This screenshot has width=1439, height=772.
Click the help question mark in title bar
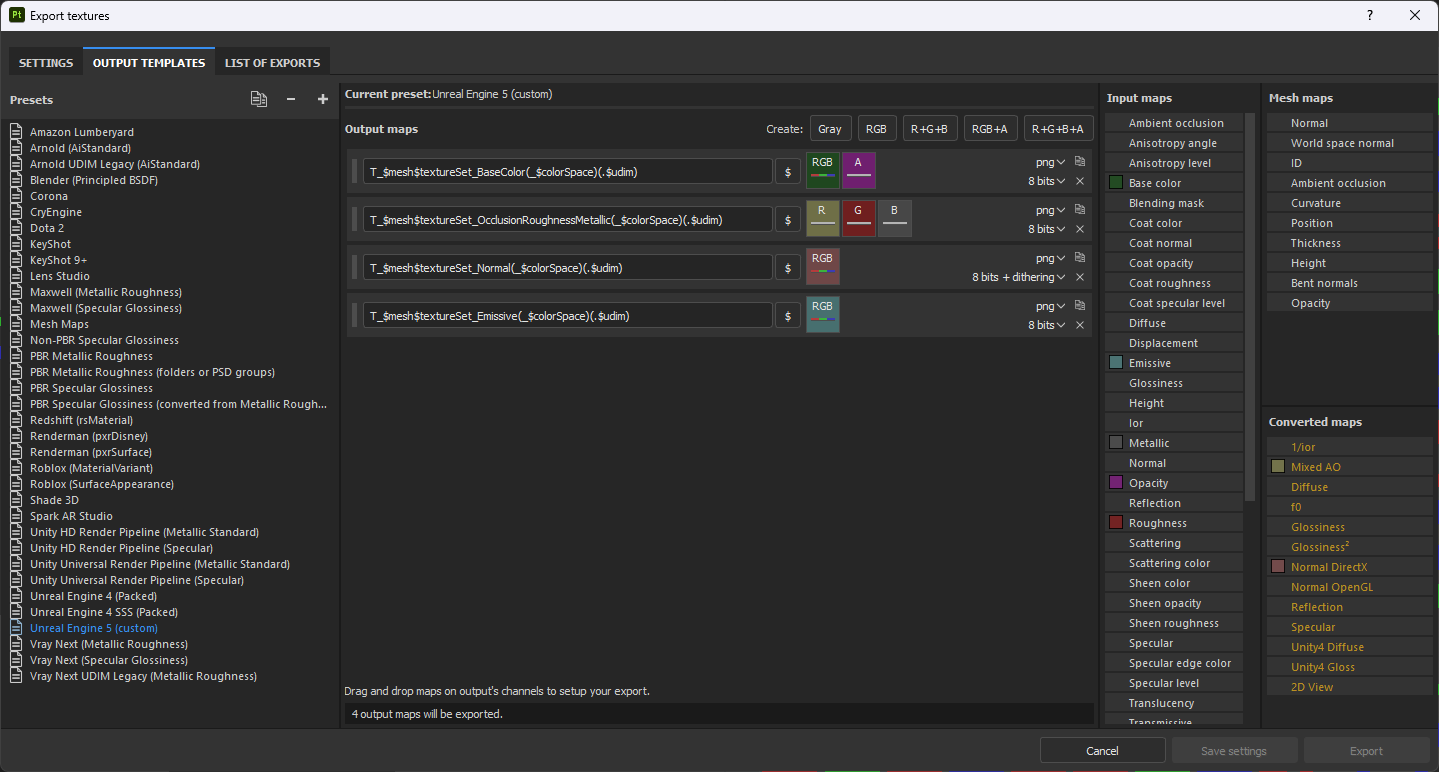click(x=1369, y=15)
